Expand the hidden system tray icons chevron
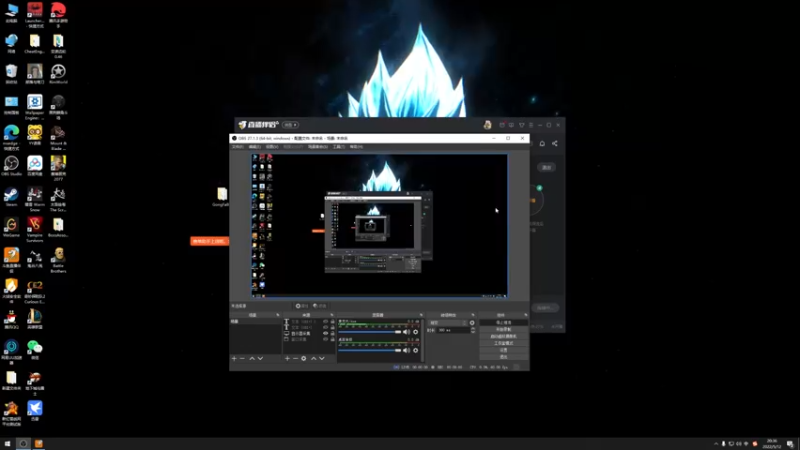 pos(715,443)
